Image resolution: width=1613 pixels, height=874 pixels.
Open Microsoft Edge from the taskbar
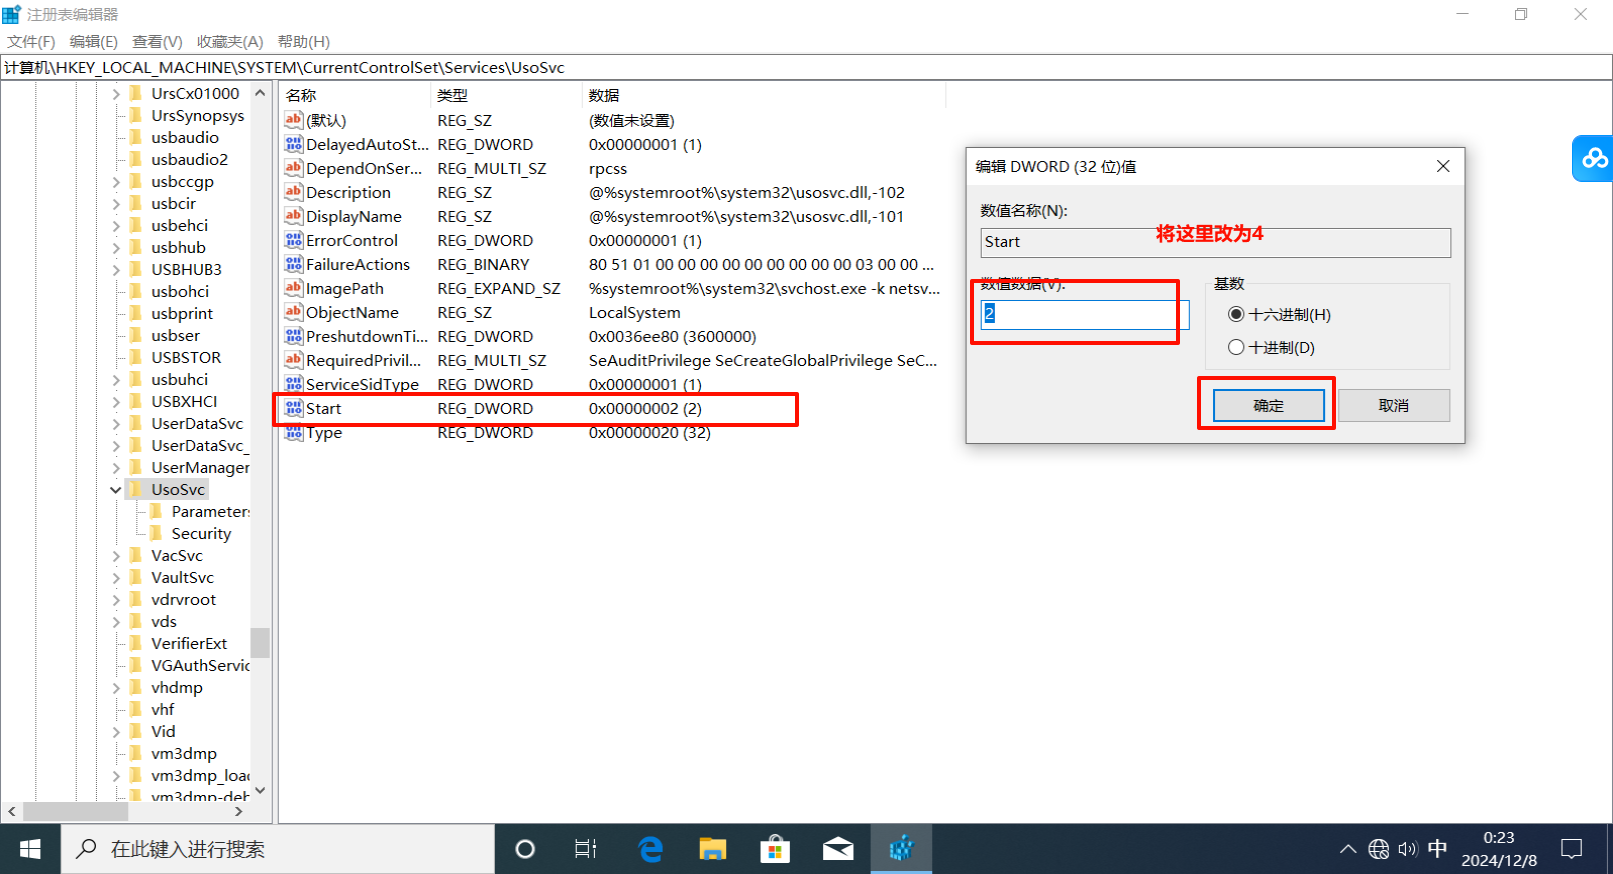pos(651,849)
